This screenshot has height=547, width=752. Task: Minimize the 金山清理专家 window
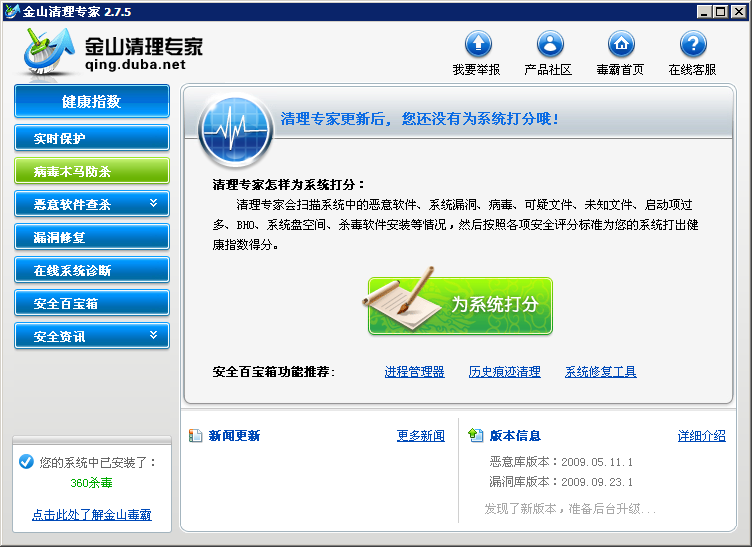(704, 12)
